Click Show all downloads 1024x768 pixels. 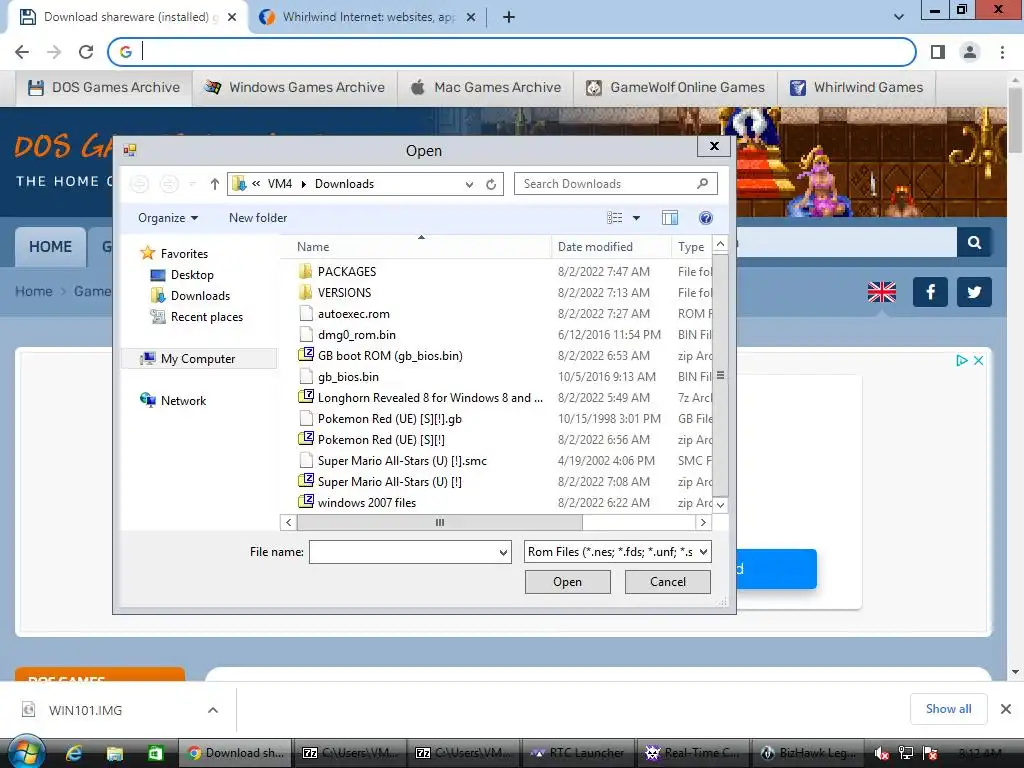948,709
